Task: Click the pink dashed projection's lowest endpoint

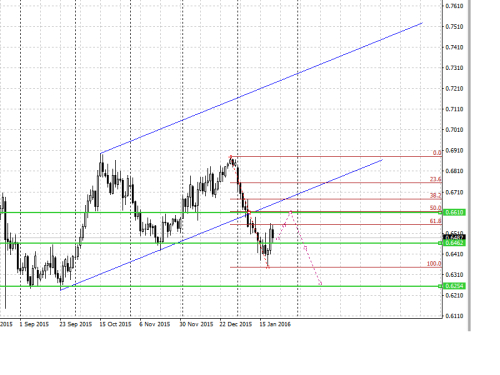Action: [321, 284]
